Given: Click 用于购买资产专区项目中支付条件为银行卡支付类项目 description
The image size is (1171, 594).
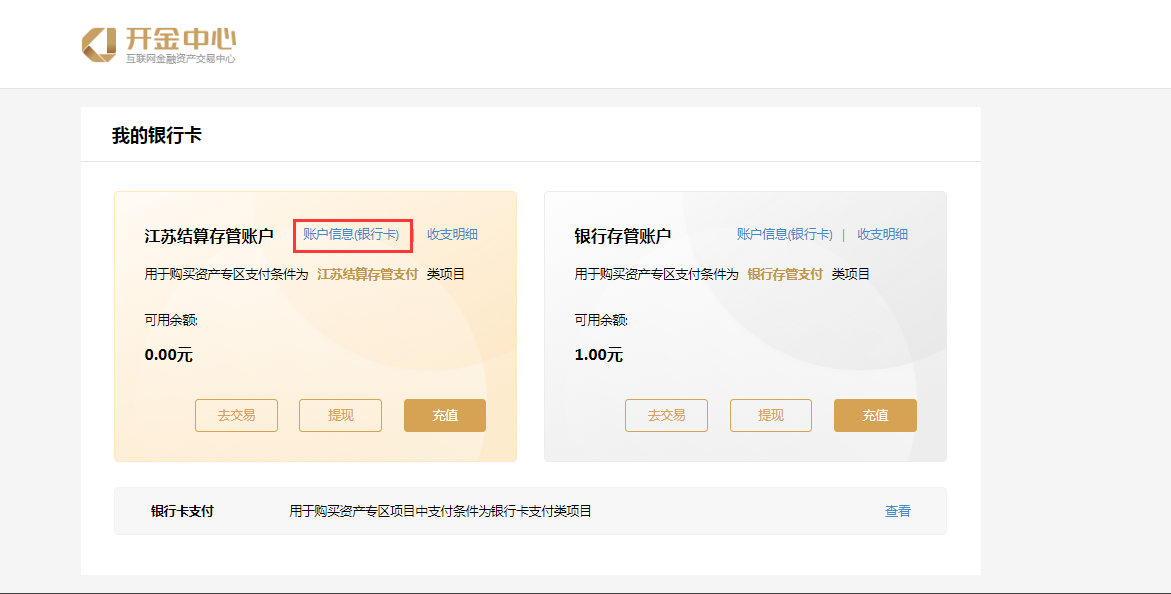Looking at the screenshot, I should click(x=441, y=511).
